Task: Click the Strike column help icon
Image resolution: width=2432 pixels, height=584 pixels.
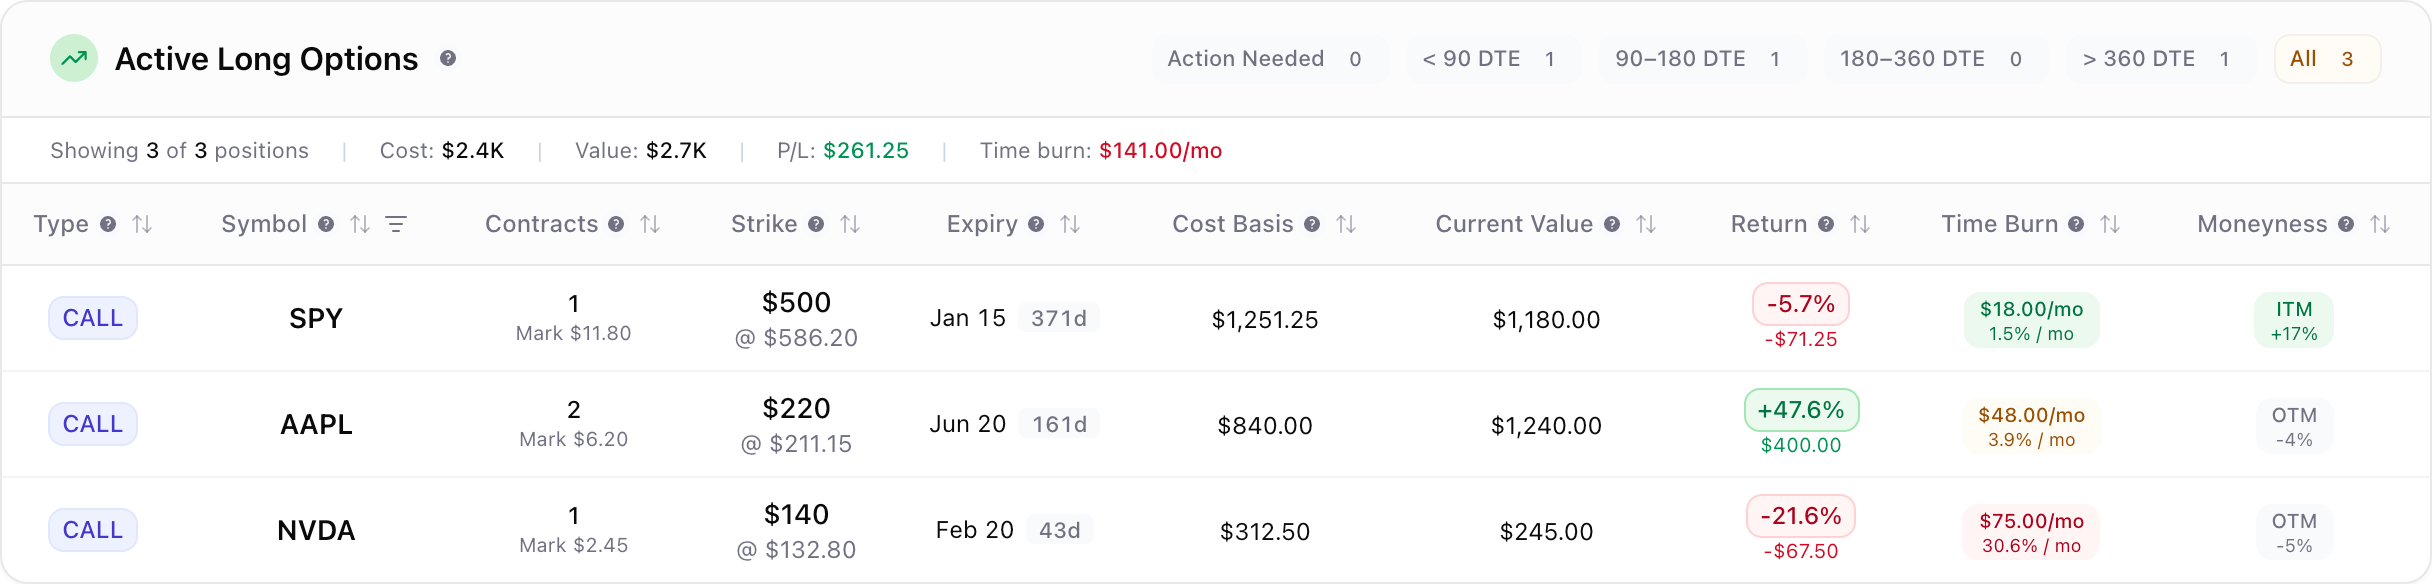Action: click(816, 225)
